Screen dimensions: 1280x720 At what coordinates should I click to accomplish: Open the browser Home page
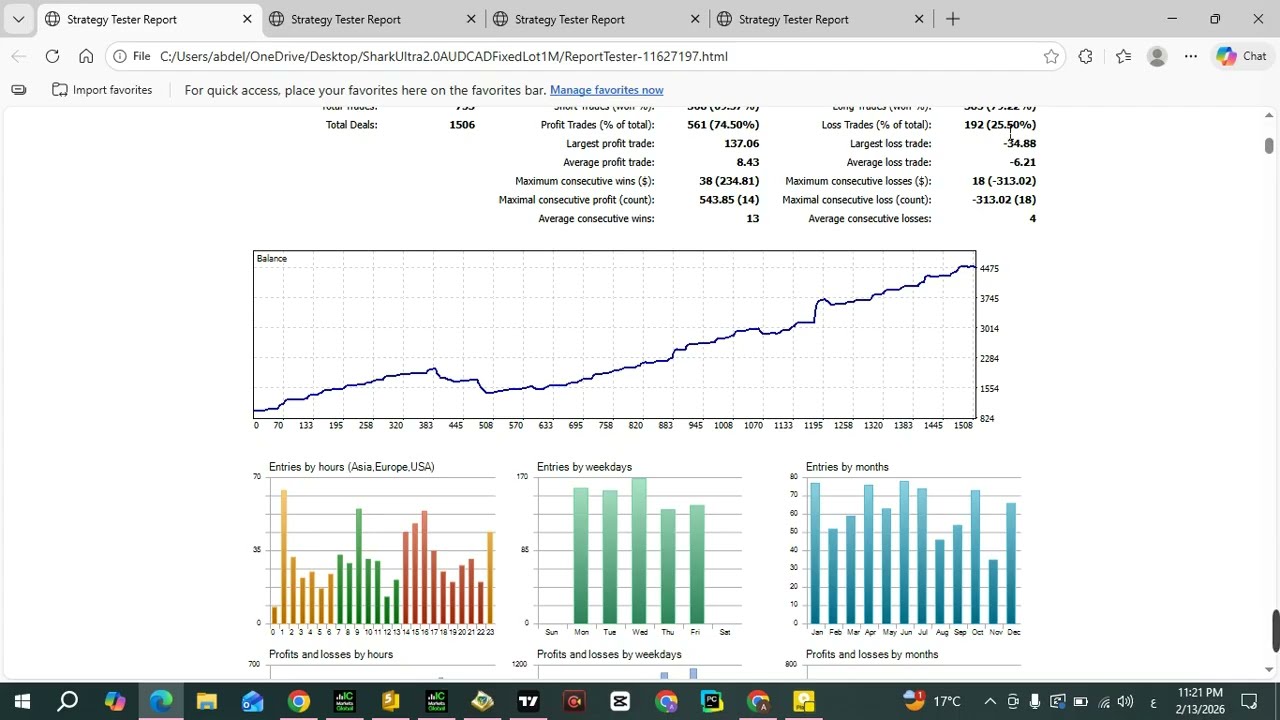[86, 56]
